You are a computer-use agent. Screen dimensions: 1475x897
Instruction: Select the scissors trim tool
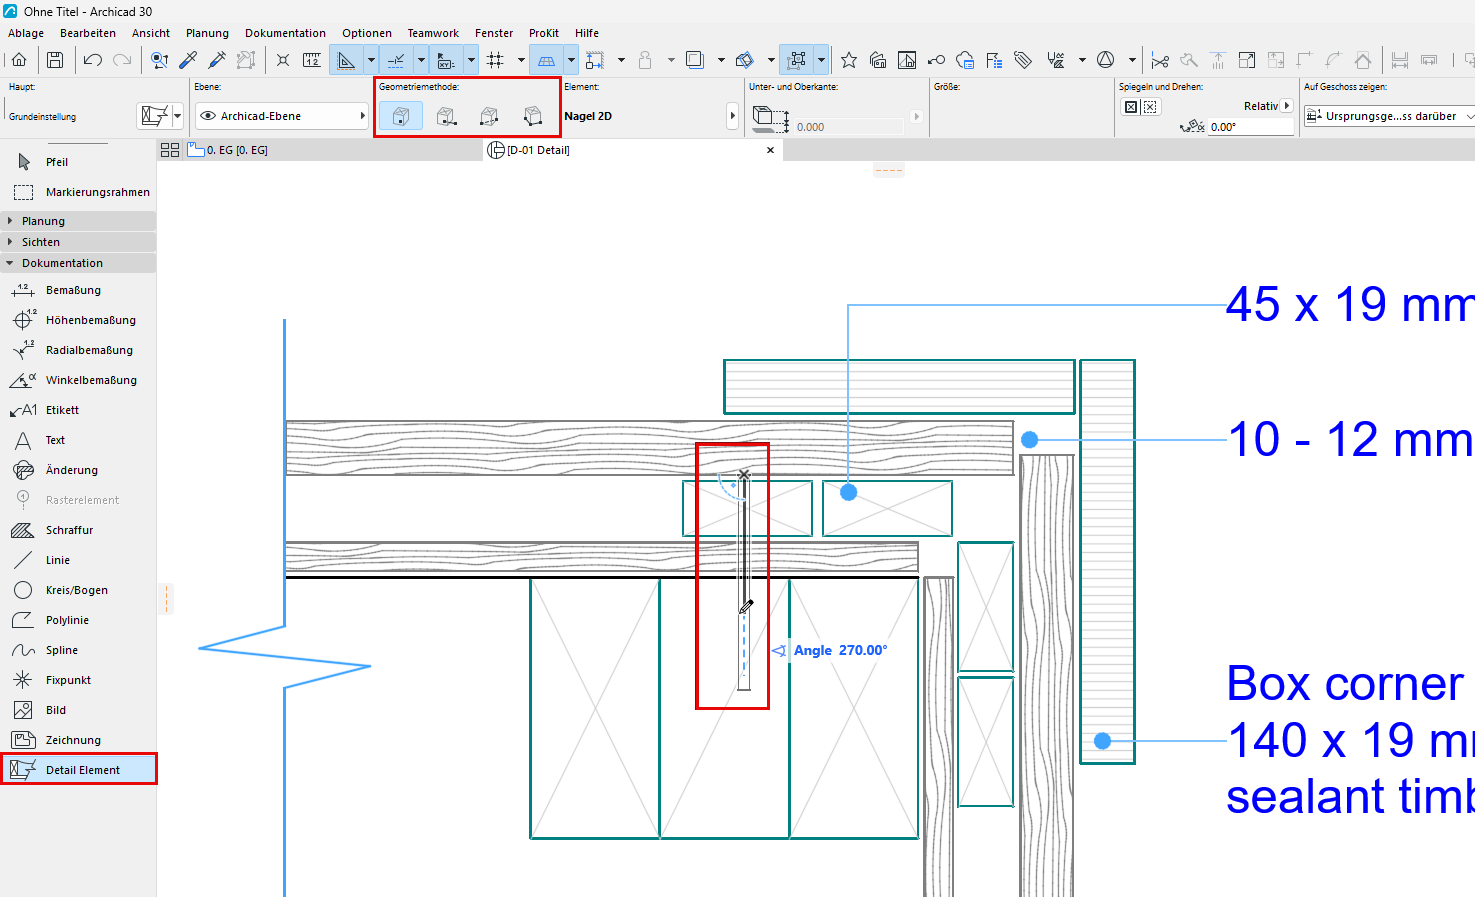tap(1160, 60)
